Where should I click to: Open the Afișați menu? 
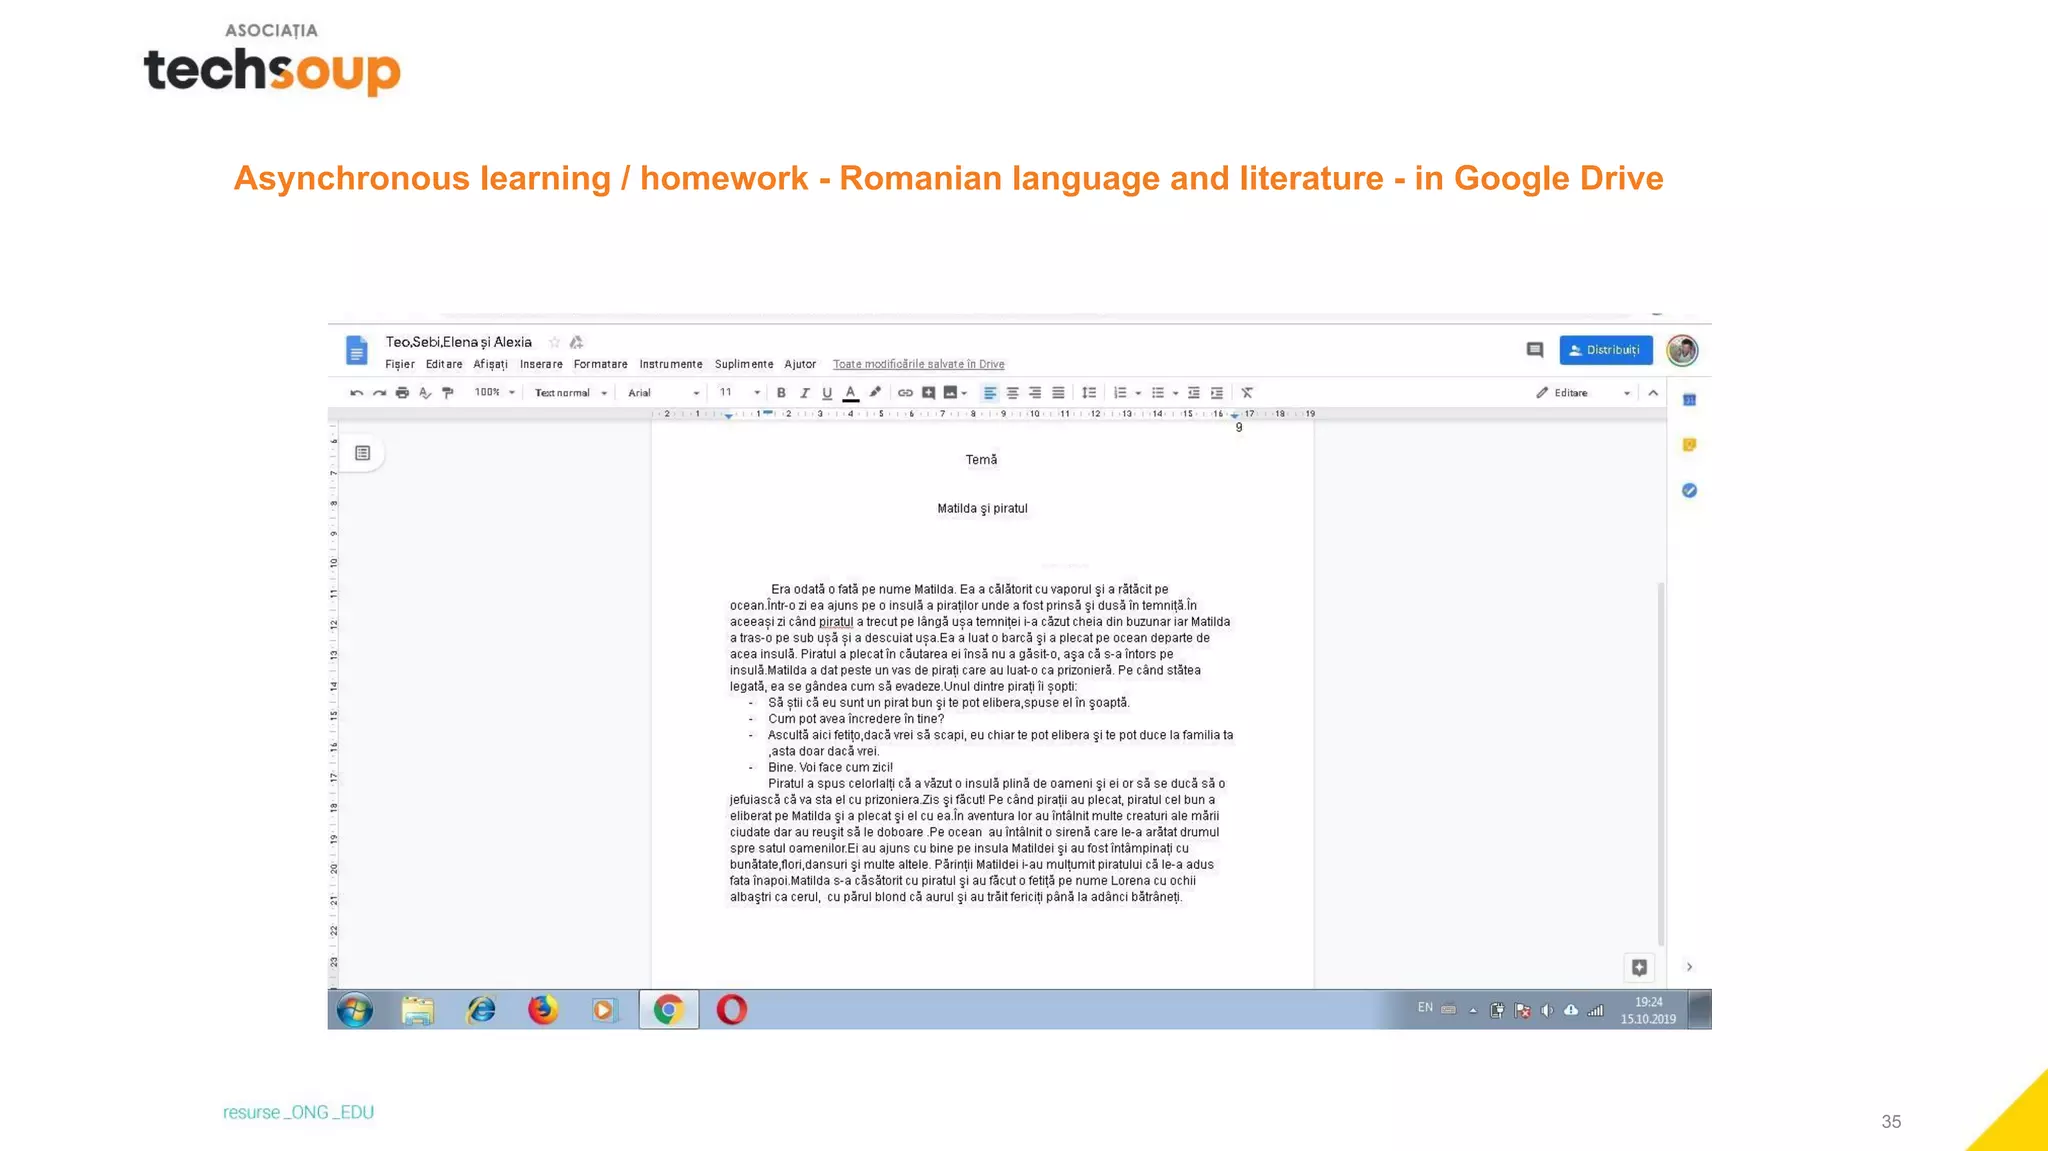click(x=491, y=364)
